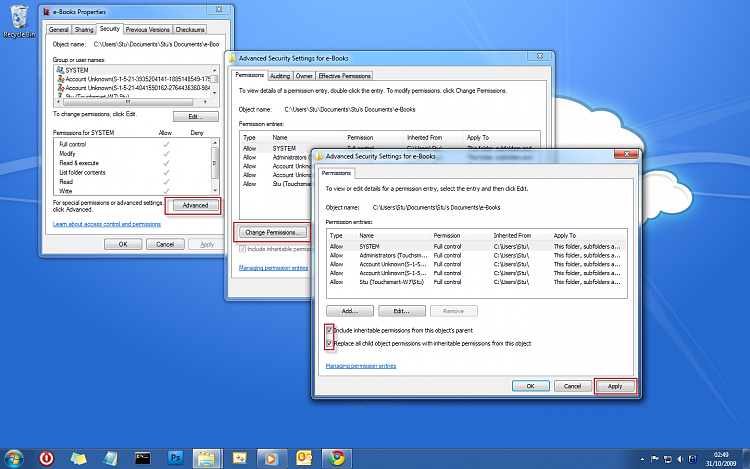
Task: Click Change Permissions... button
Action: click(272, 232)
